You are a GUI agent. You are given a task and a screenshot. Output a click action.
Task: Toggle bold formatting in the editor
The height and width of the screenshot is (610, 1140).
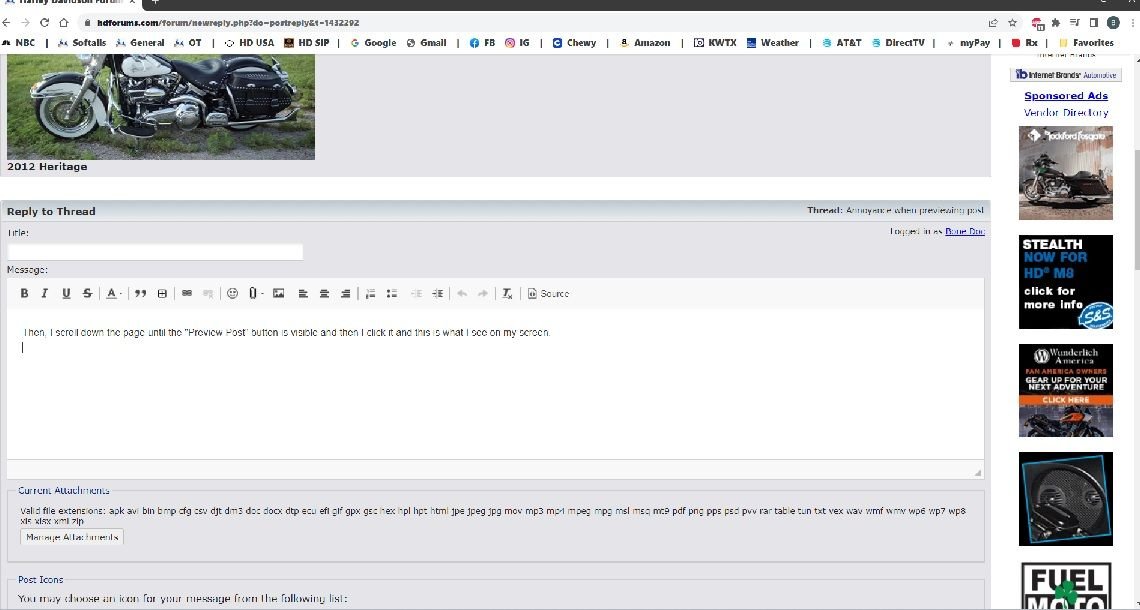click(x=25, y=293)
